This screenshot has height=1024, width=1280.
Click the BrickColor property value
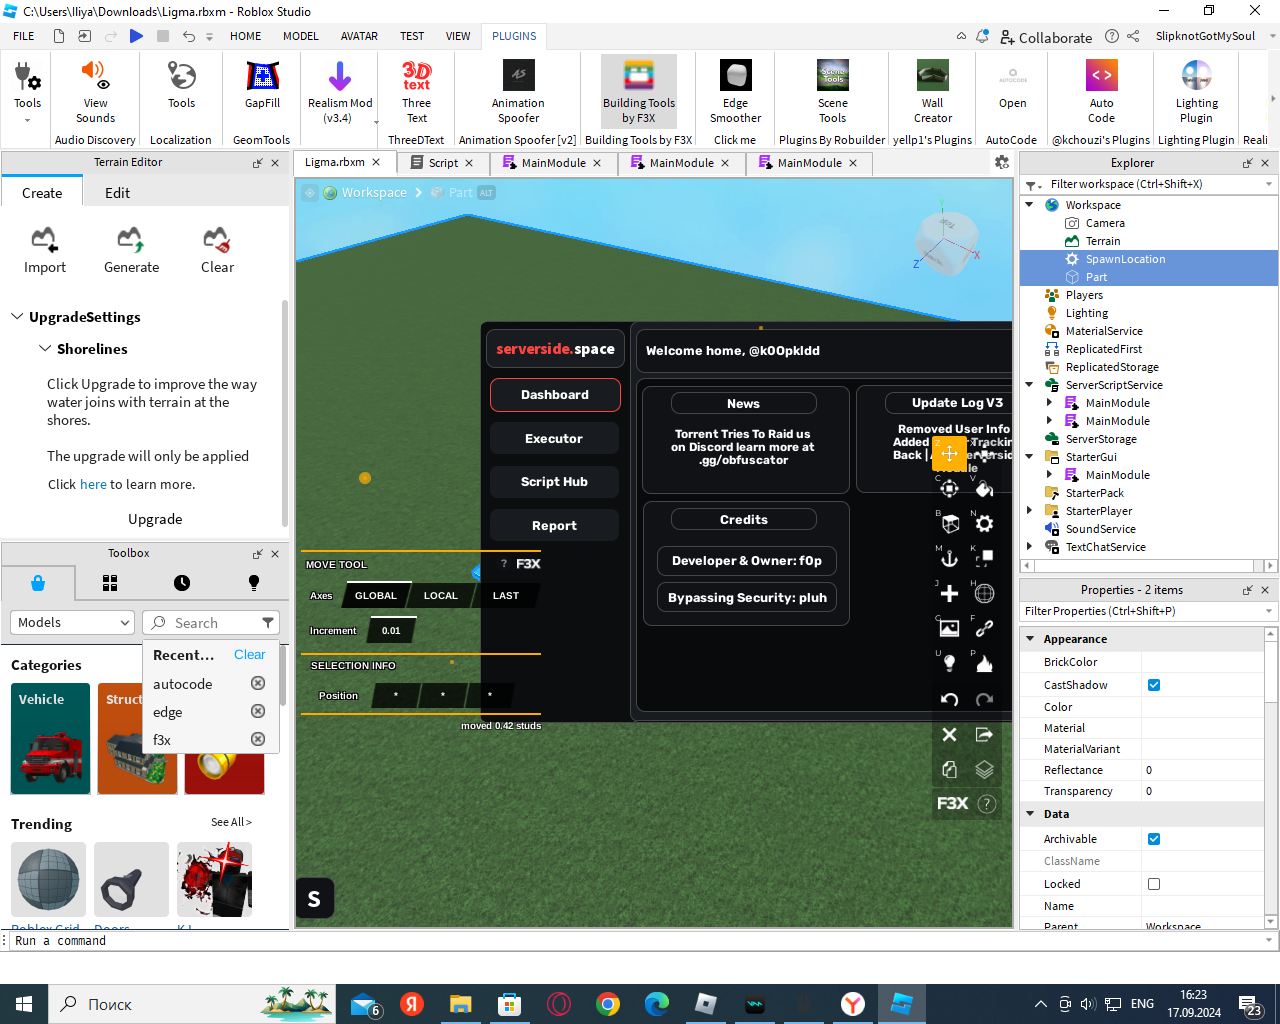tap(1203, 662)
